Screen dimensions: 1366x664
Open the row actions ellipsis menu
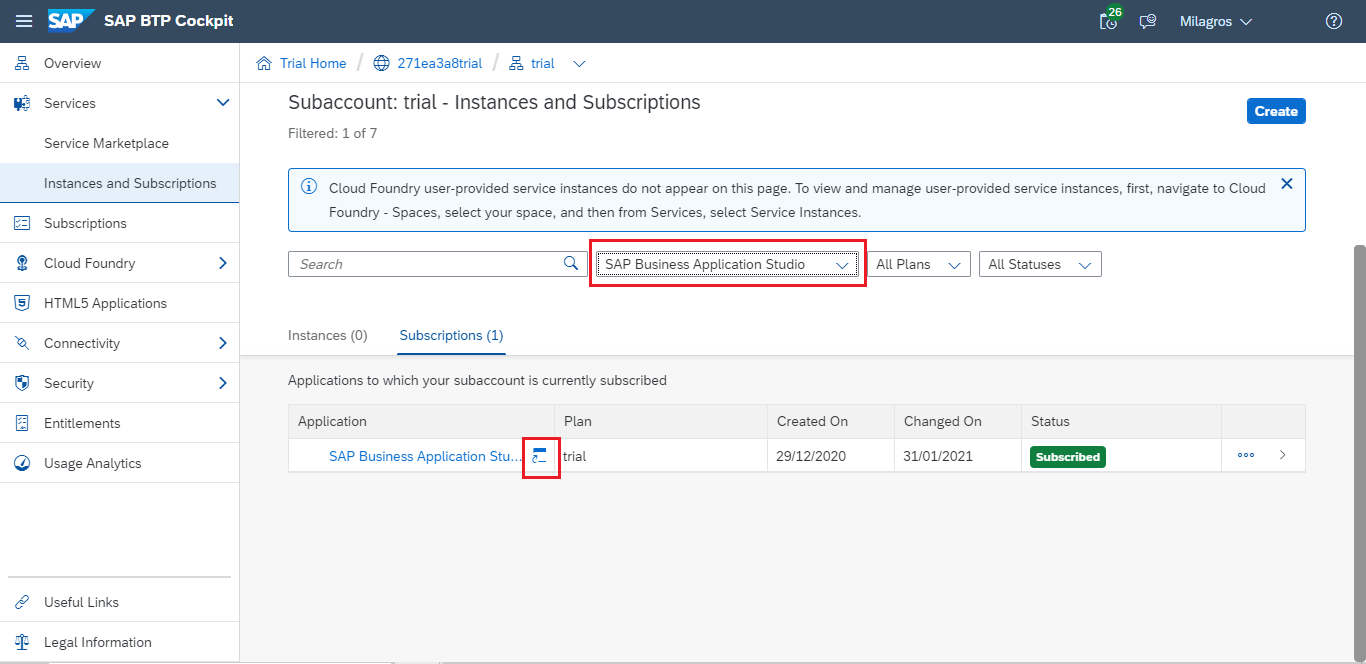1245,455
